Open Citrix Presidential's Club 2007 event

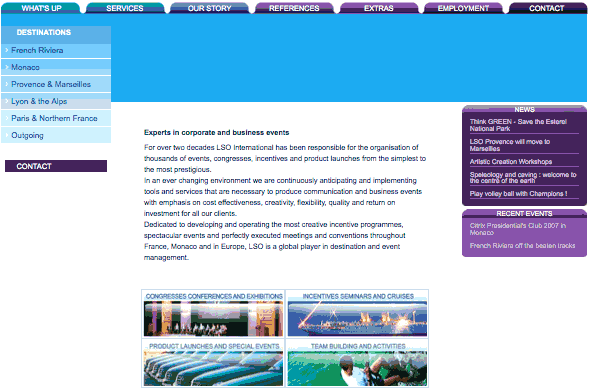[517, 229]
